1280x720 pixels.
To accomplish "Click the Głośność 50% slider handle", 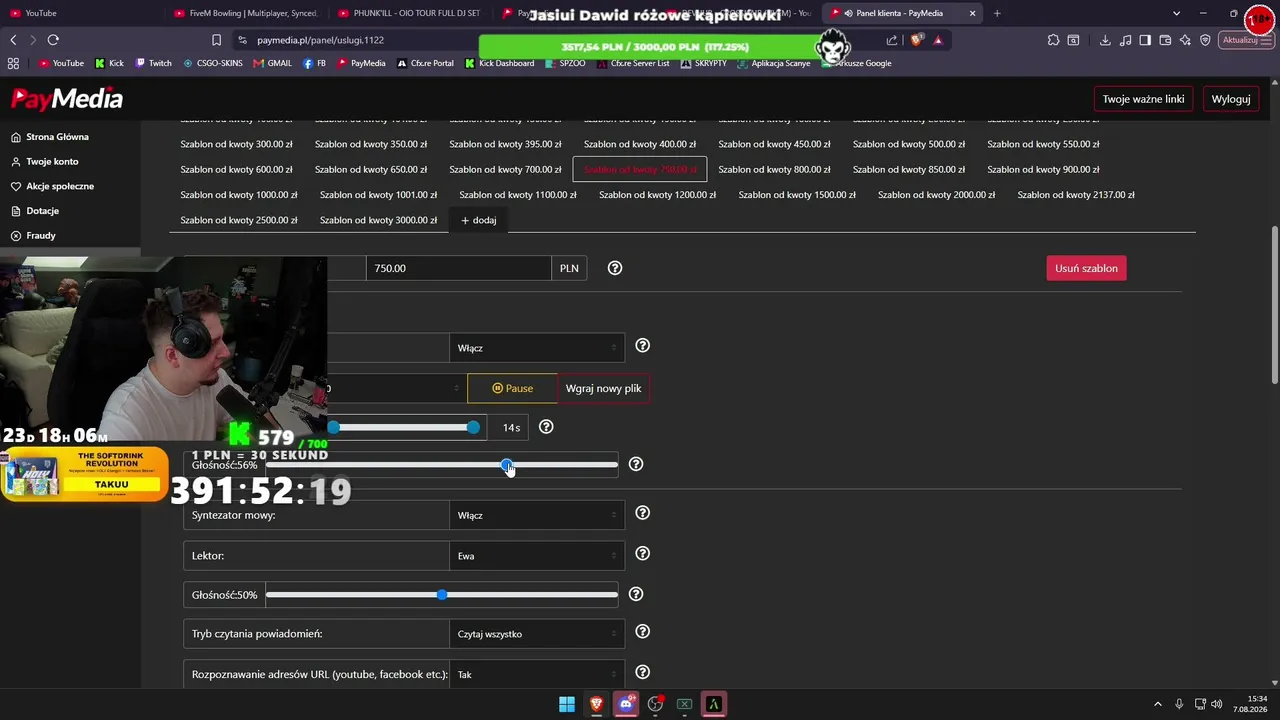I will tap(442, 595).
